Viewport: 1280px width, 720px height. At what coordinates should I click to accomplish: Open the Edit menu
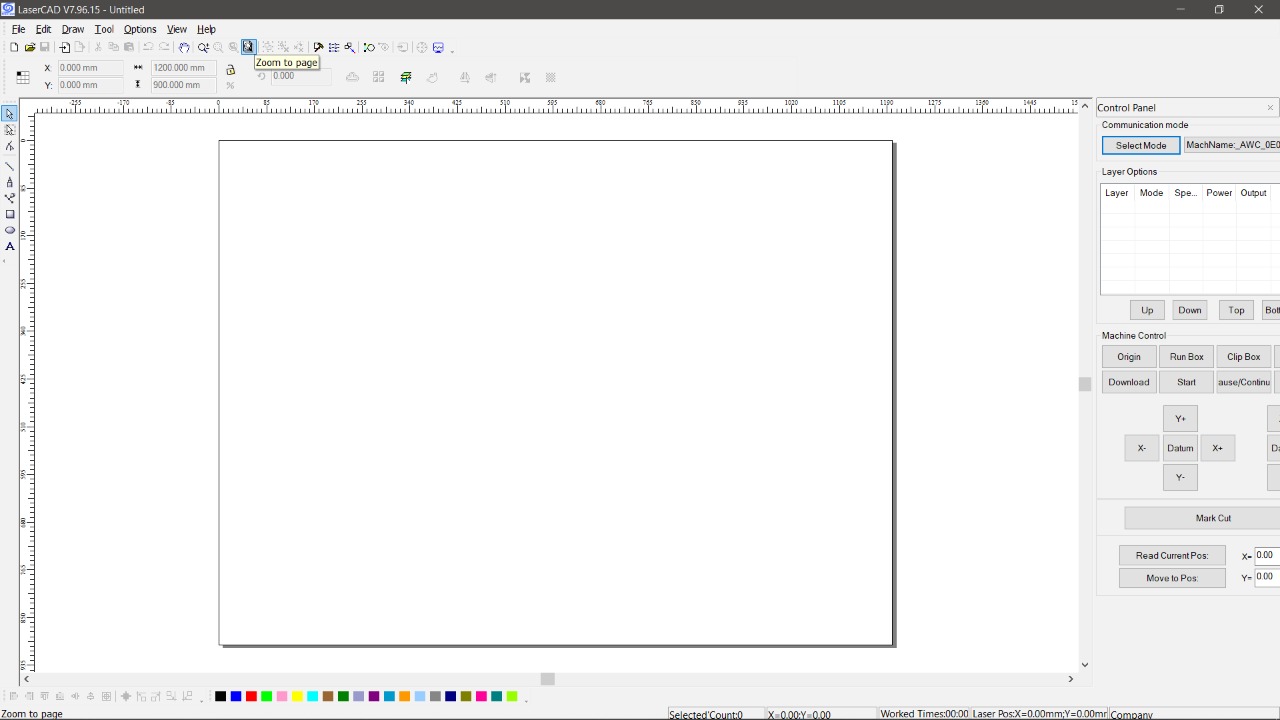(x=44, y=29)
